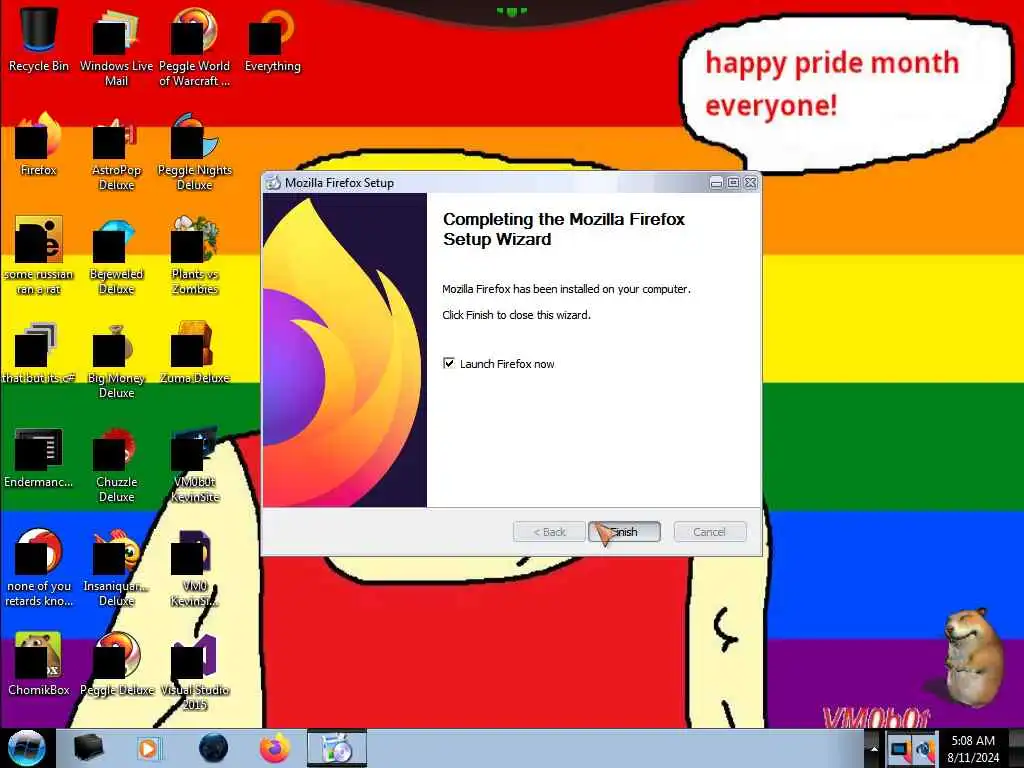Uncheck Launch Firefox now checkbox
This screenshot has width=1024, height=768.
pyautogui.click(x=449, y=363)
